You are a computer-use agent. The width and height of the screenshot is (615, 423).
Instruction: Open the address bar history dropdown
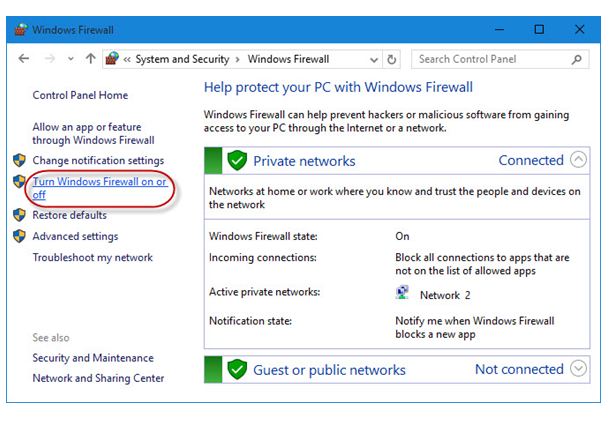coord(374,60)
